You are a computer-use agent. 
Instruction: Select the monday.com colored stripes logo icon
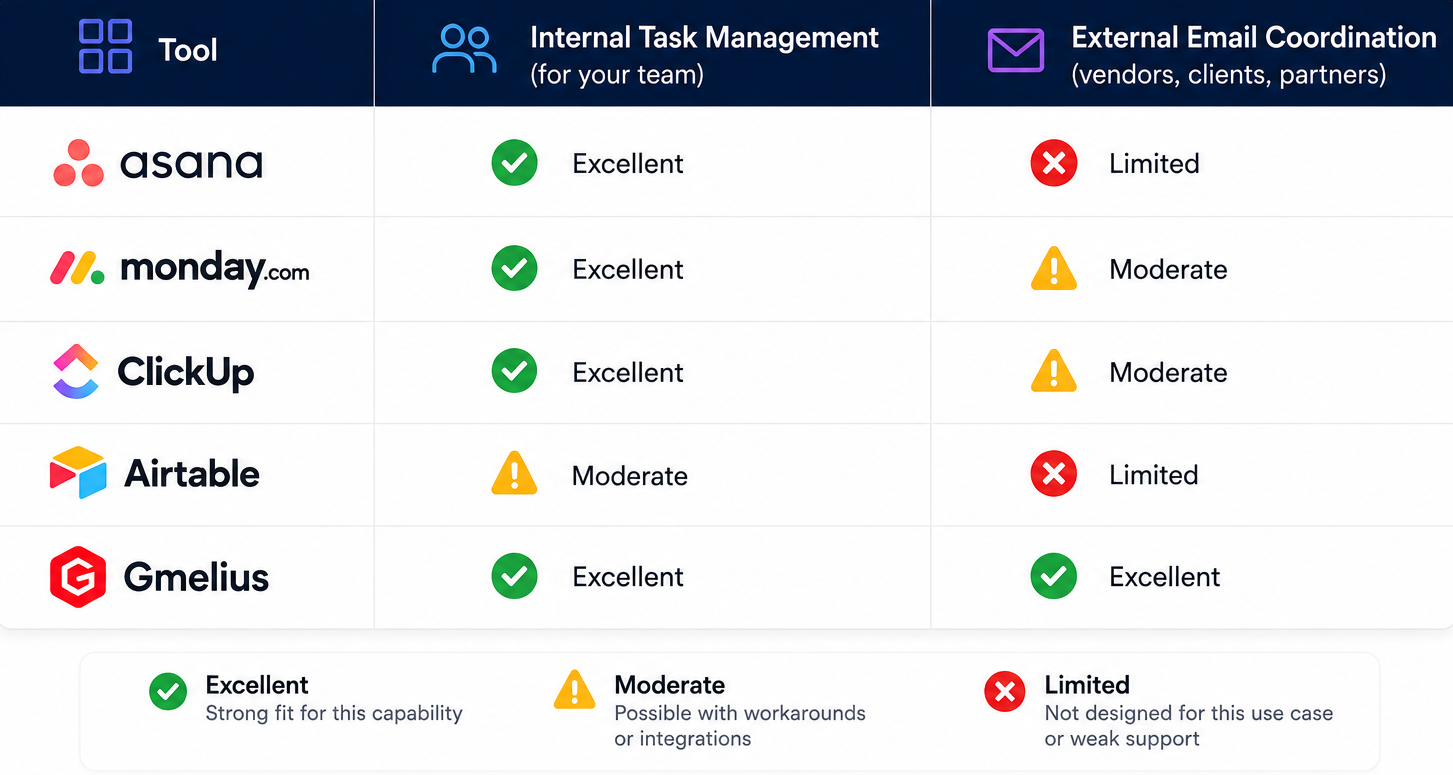pos(77,268)
